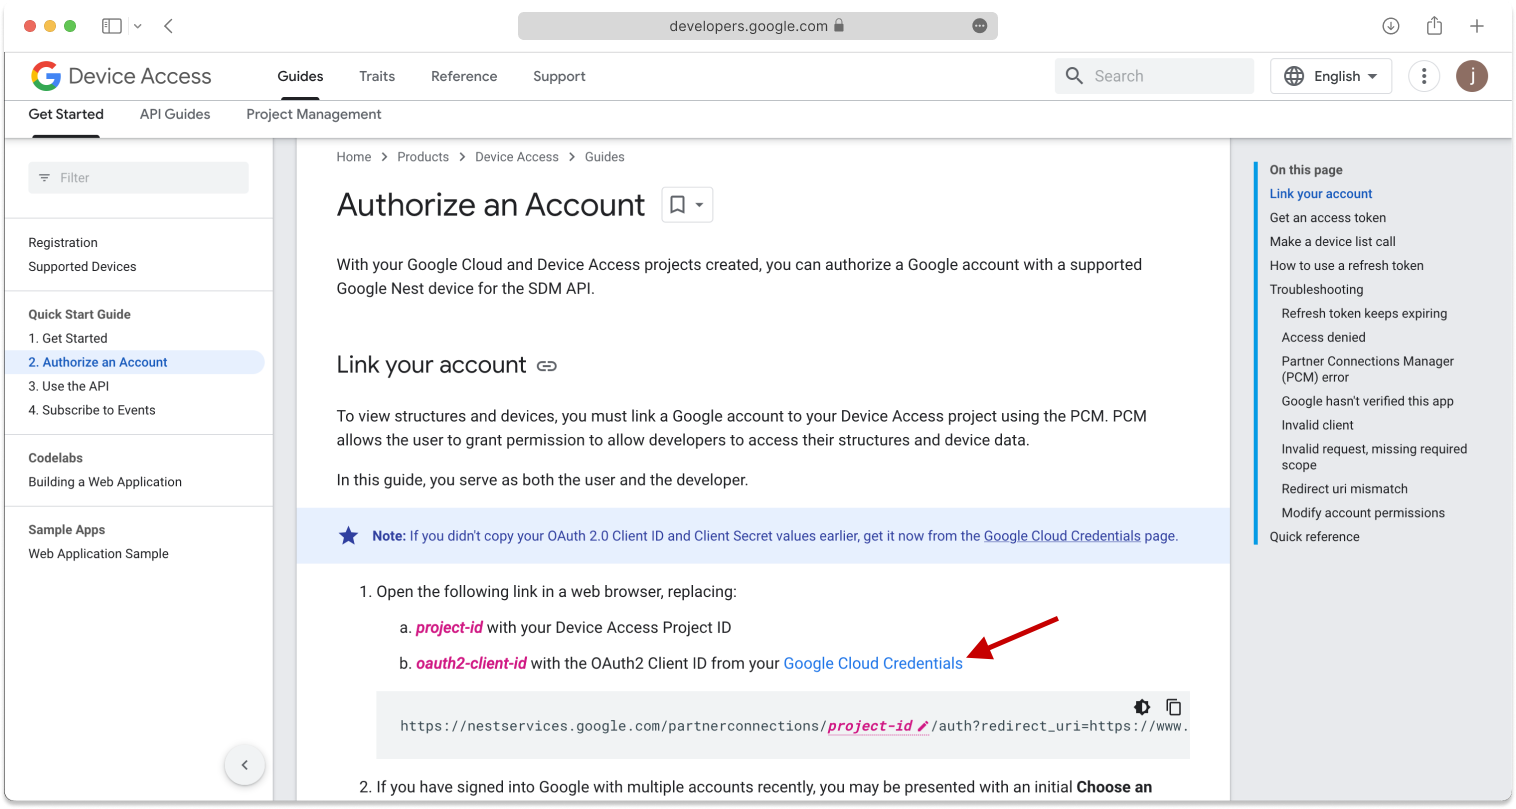Go to step 3 Use the API
Image resolution: width=1516 pixels, height=809 pixels.
(68, 386)
